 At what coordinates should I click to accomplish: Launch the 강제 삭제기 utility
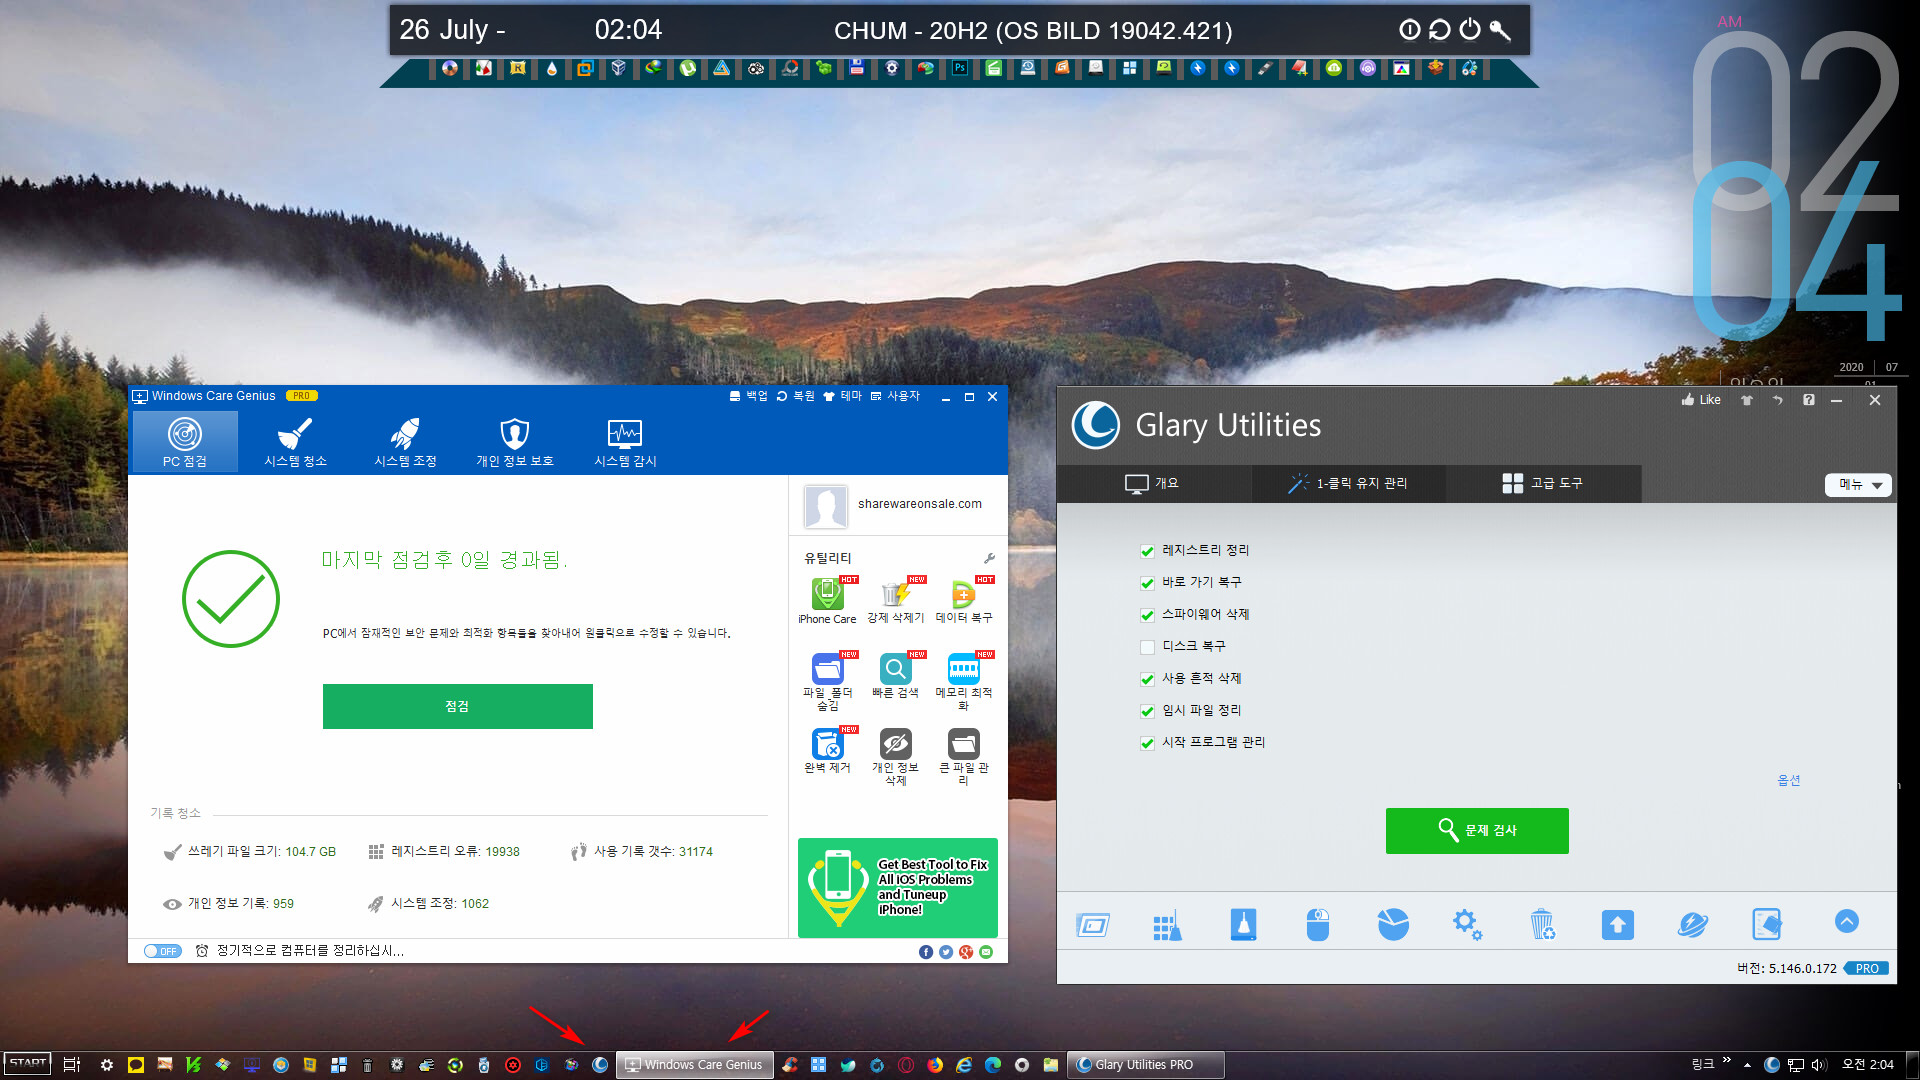click(896, 601)
